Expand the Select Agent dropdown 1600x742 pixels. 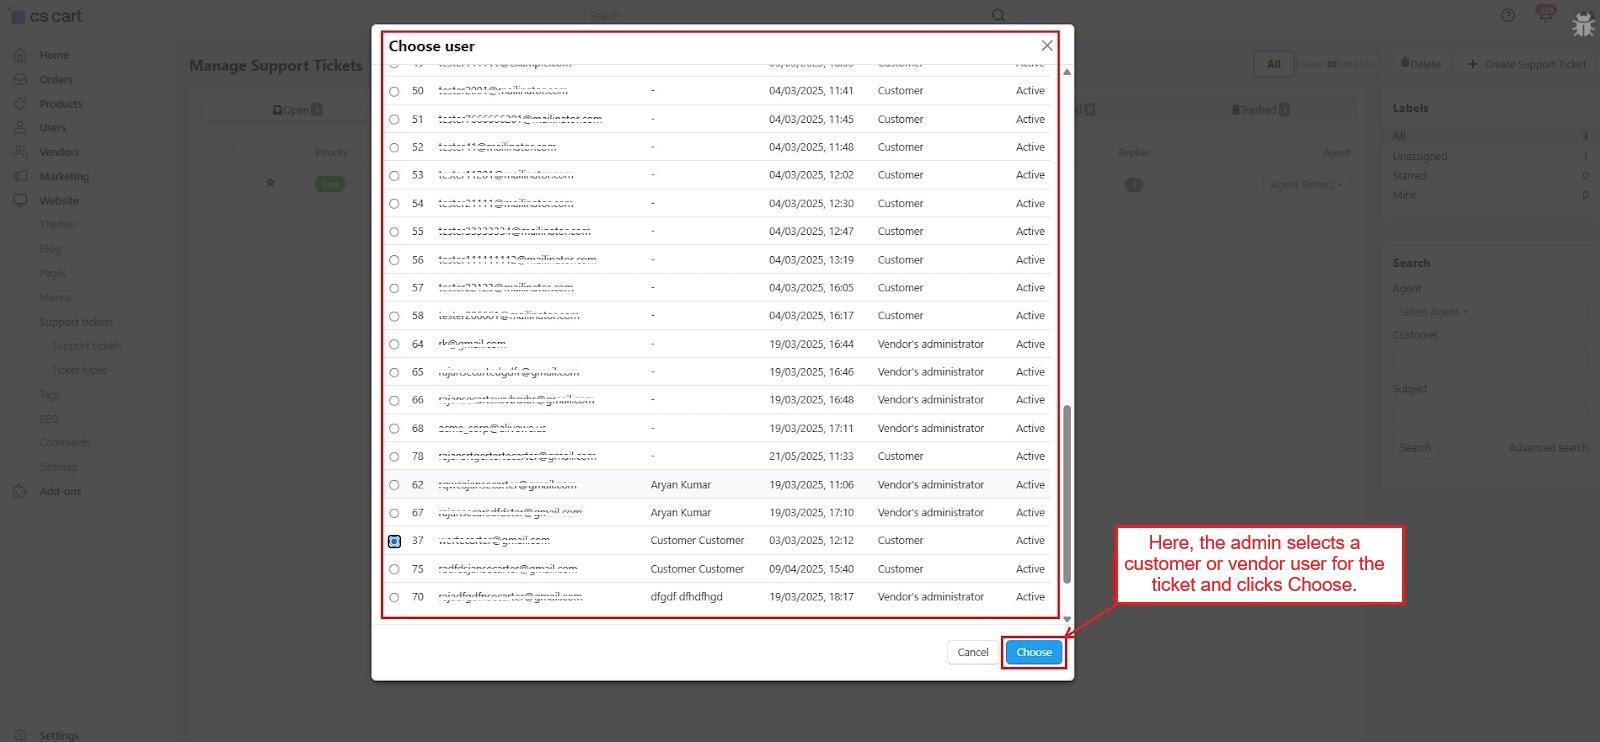(1433, 312)
